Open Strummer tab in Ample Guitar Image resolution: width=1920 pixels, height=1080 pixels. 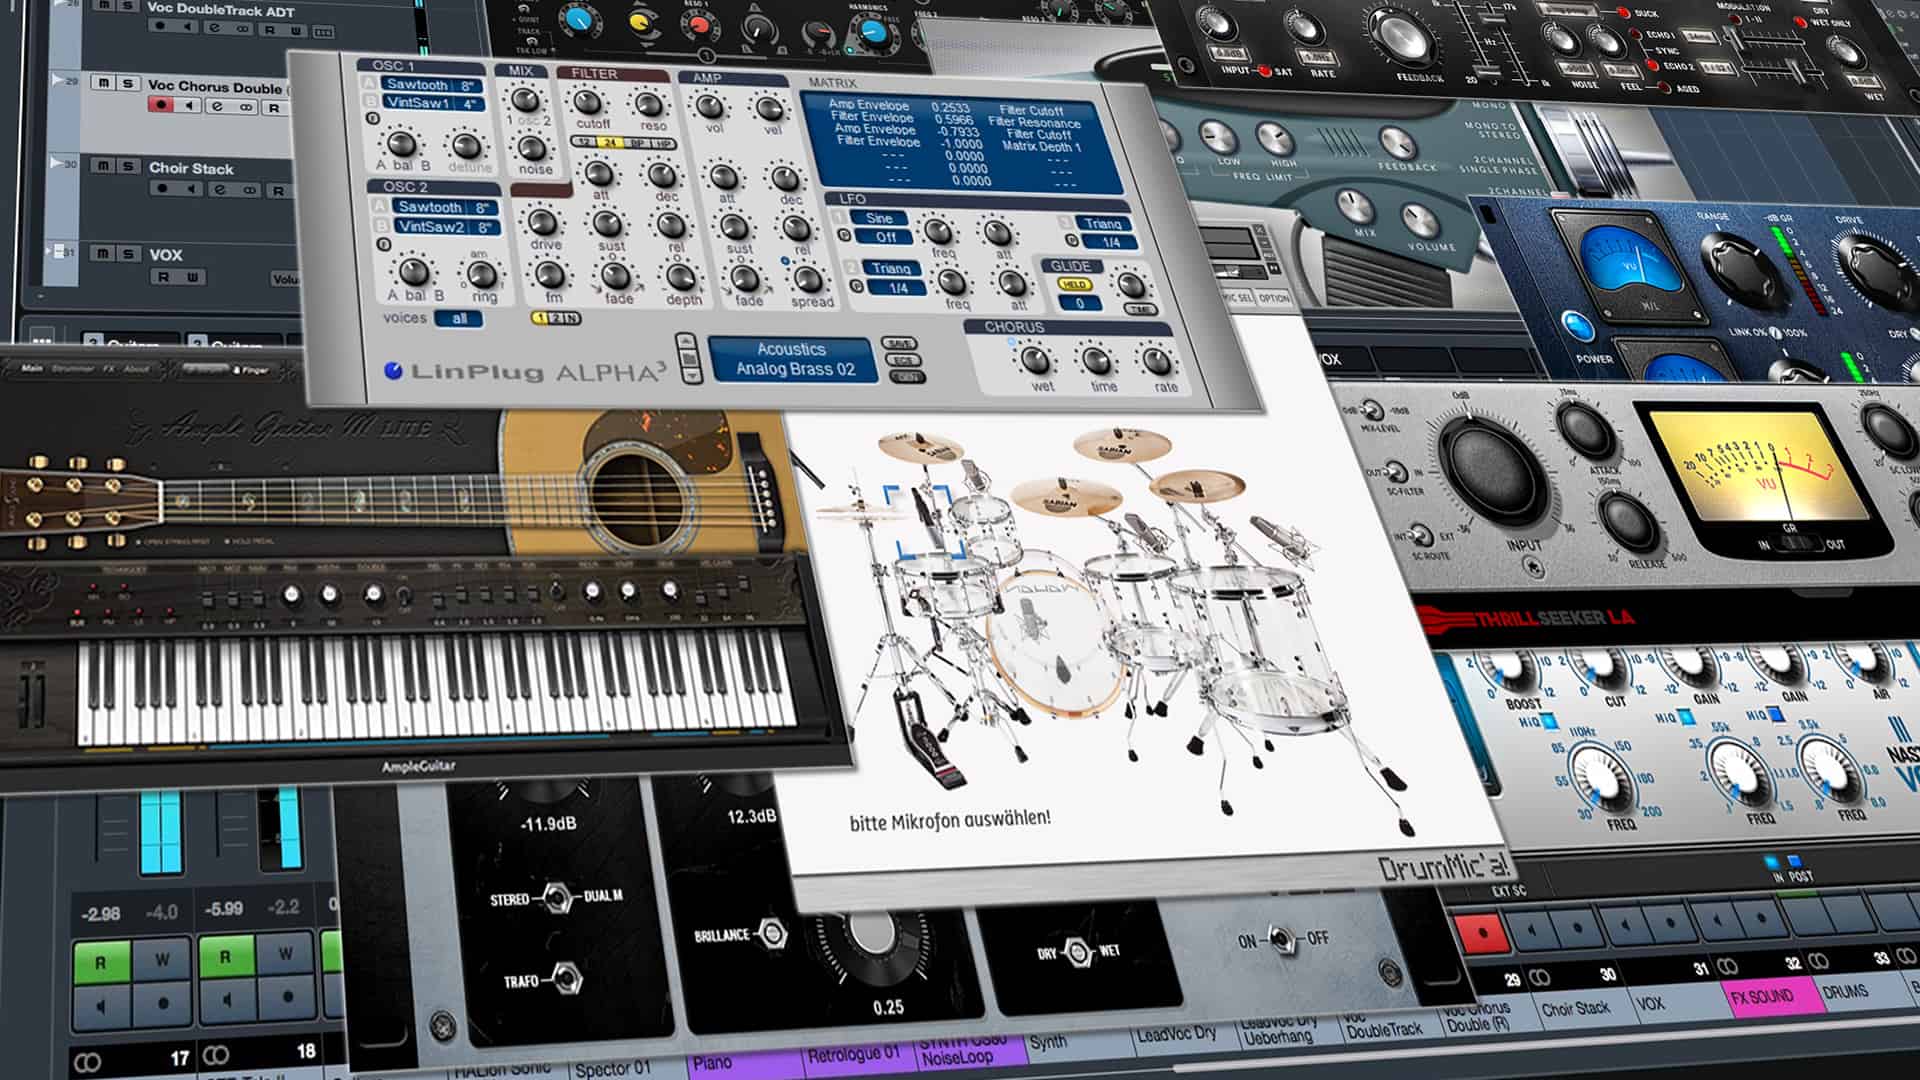tap(73, 368)
